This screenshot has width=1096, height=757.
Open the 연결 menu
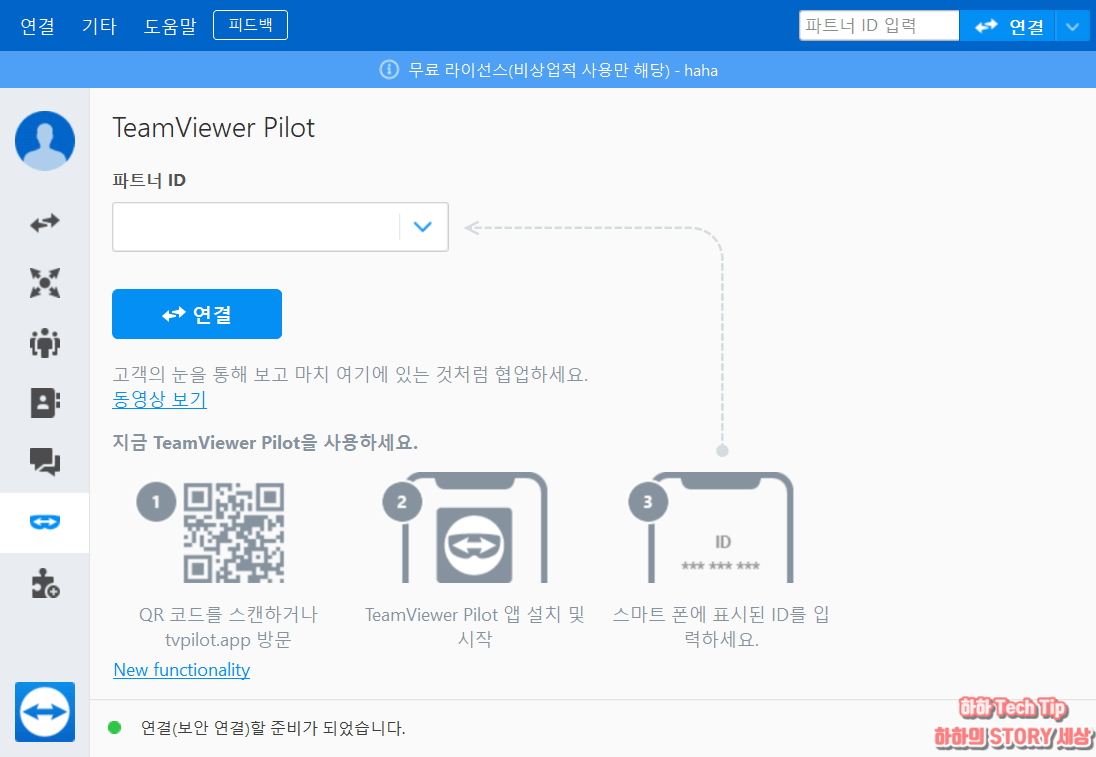(x=37, y=26)
